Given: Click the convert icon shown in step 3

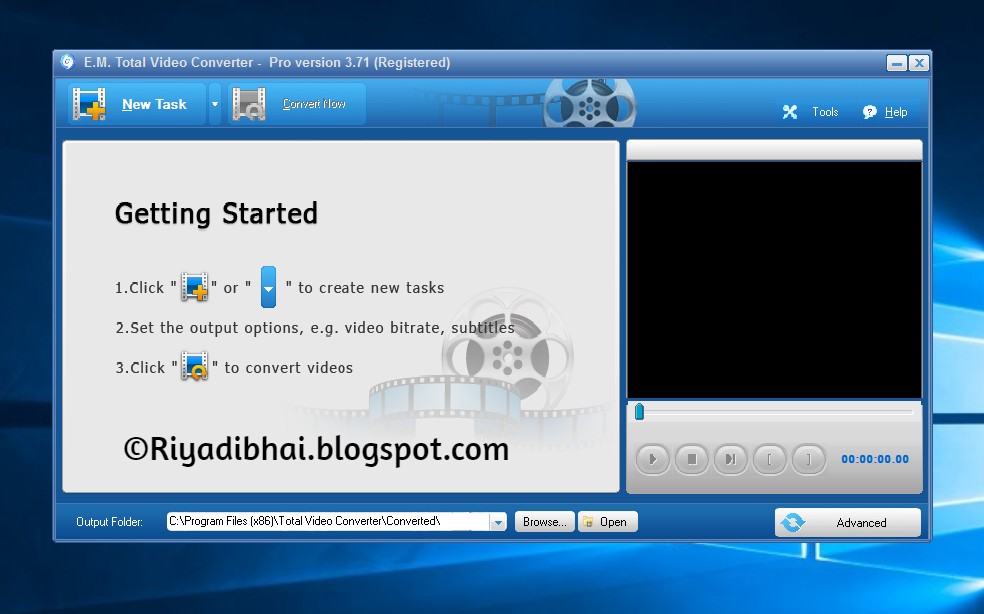Looking at the screenshot, I should (193, 366).
